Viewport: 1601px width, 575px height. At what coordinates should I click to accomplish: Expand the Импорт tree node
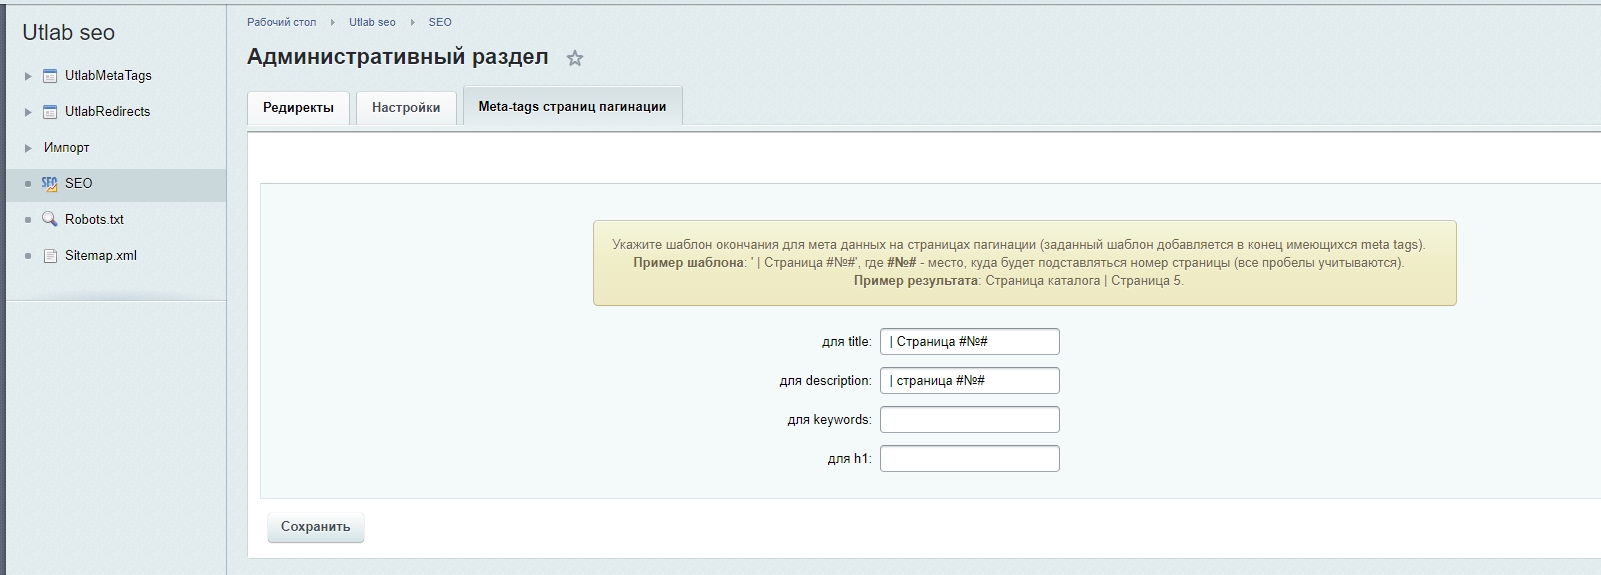pyautogui.click(x=28, y=148)
